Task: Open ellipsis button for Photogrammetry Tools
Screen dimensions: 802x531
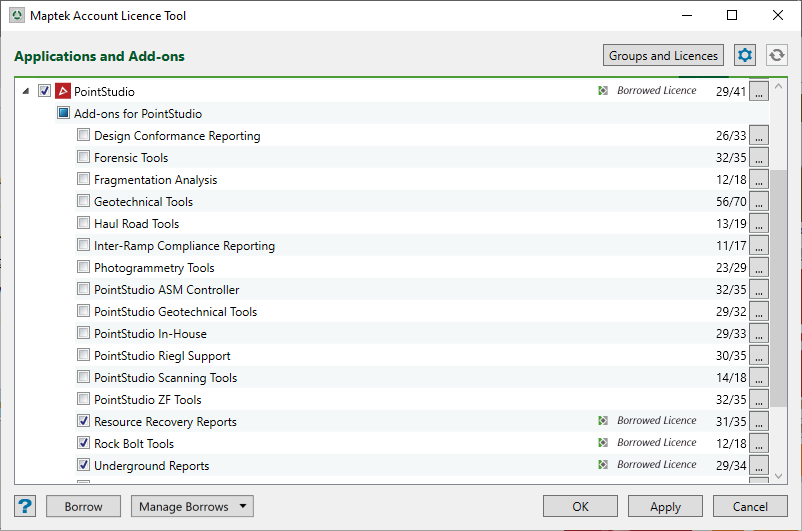Action: click(x=759, y=268)
